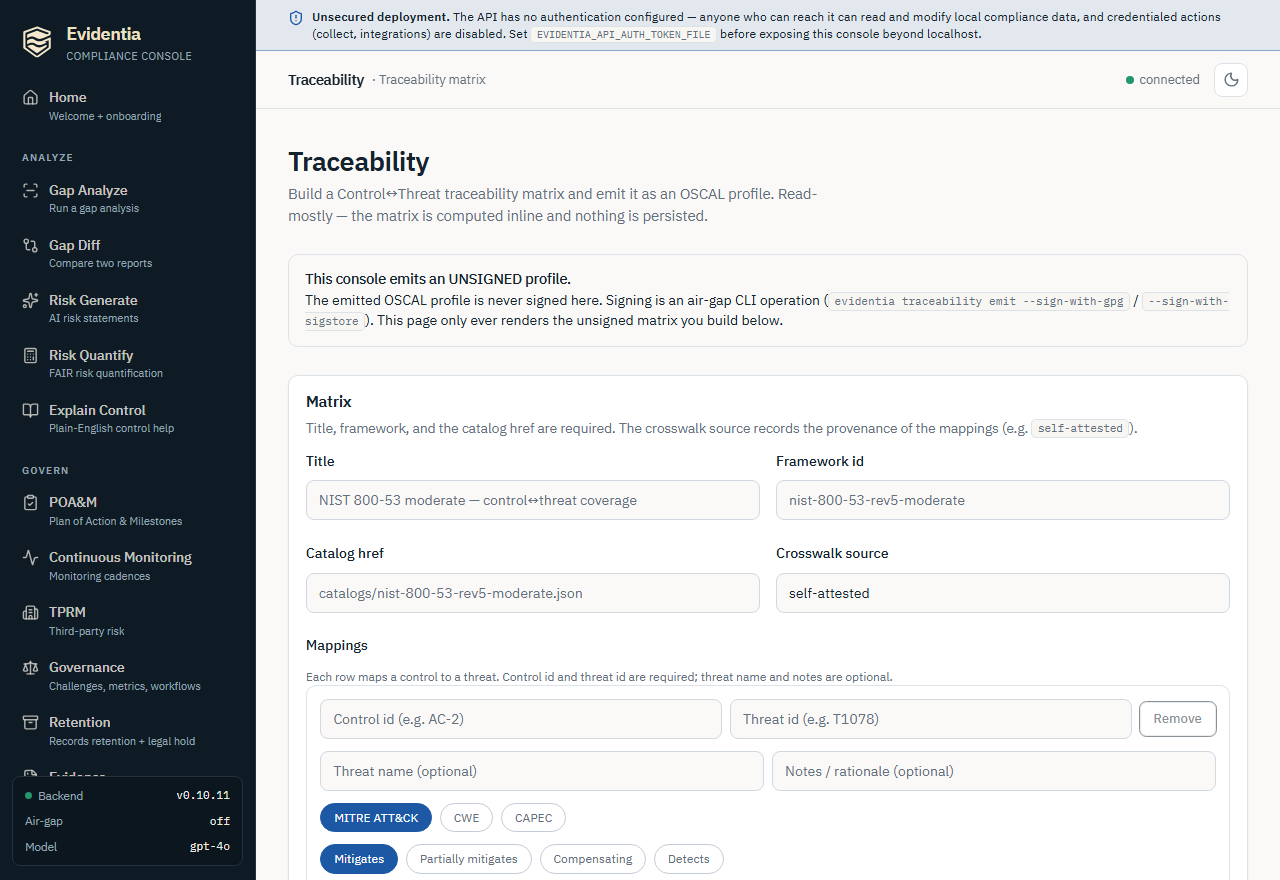
Task: Toggle dark mode with moon icon
Action: coord(1231,80)
